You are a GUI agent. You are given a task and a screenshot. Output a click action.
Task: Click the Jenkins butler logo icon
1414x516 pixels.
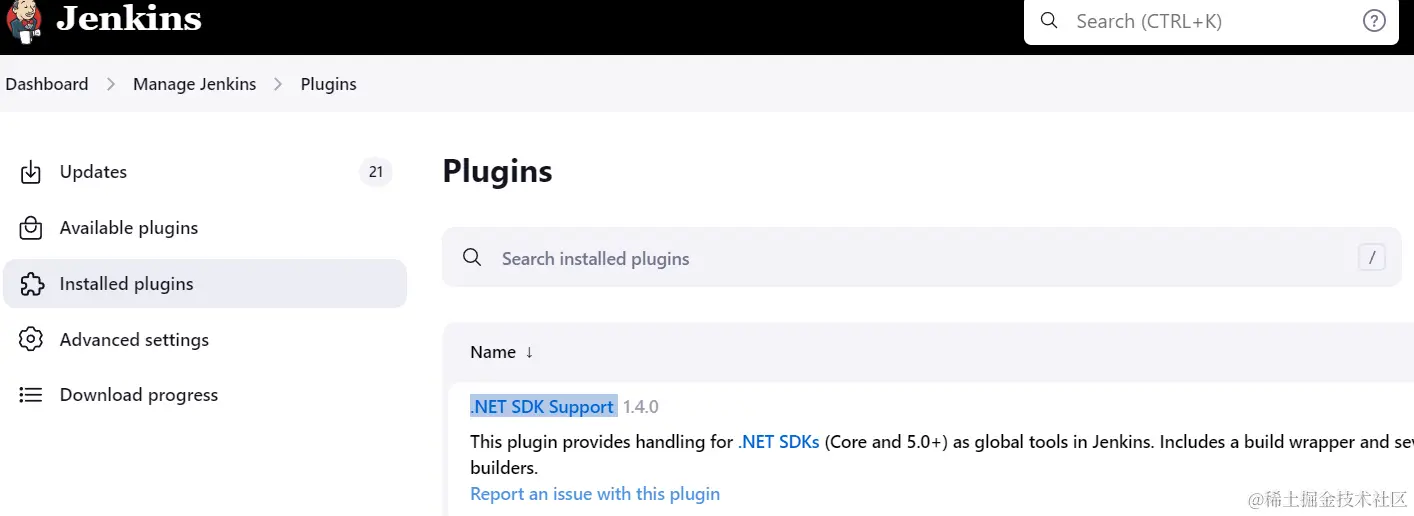(24, 20)
